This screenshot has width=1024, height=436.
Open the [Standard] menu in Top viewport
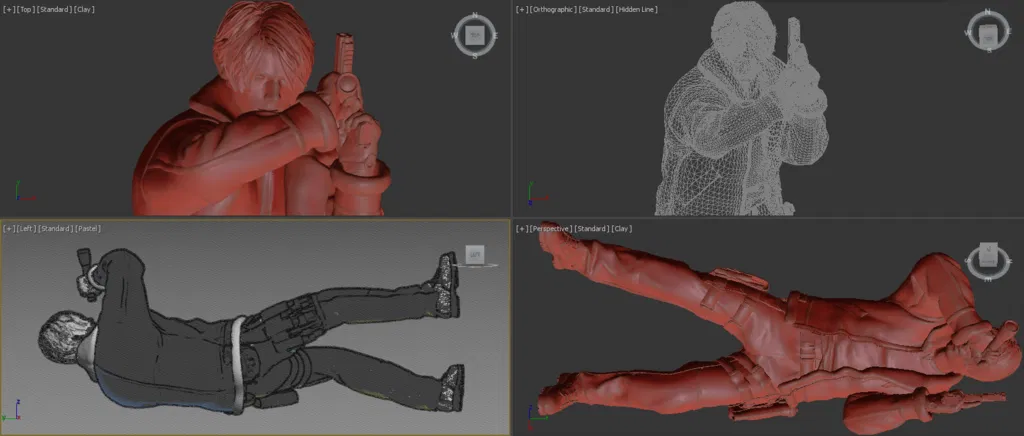pos(55,10)
